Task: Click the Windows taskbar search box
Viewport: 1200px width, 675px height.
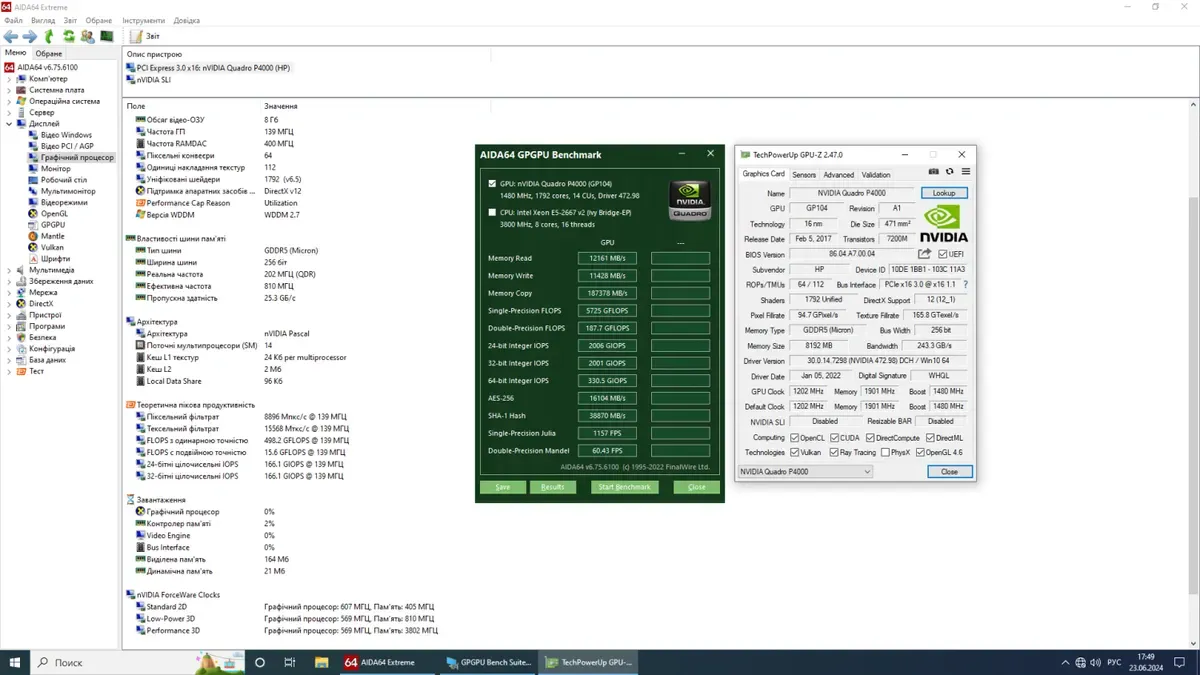Action: point(110,662)
